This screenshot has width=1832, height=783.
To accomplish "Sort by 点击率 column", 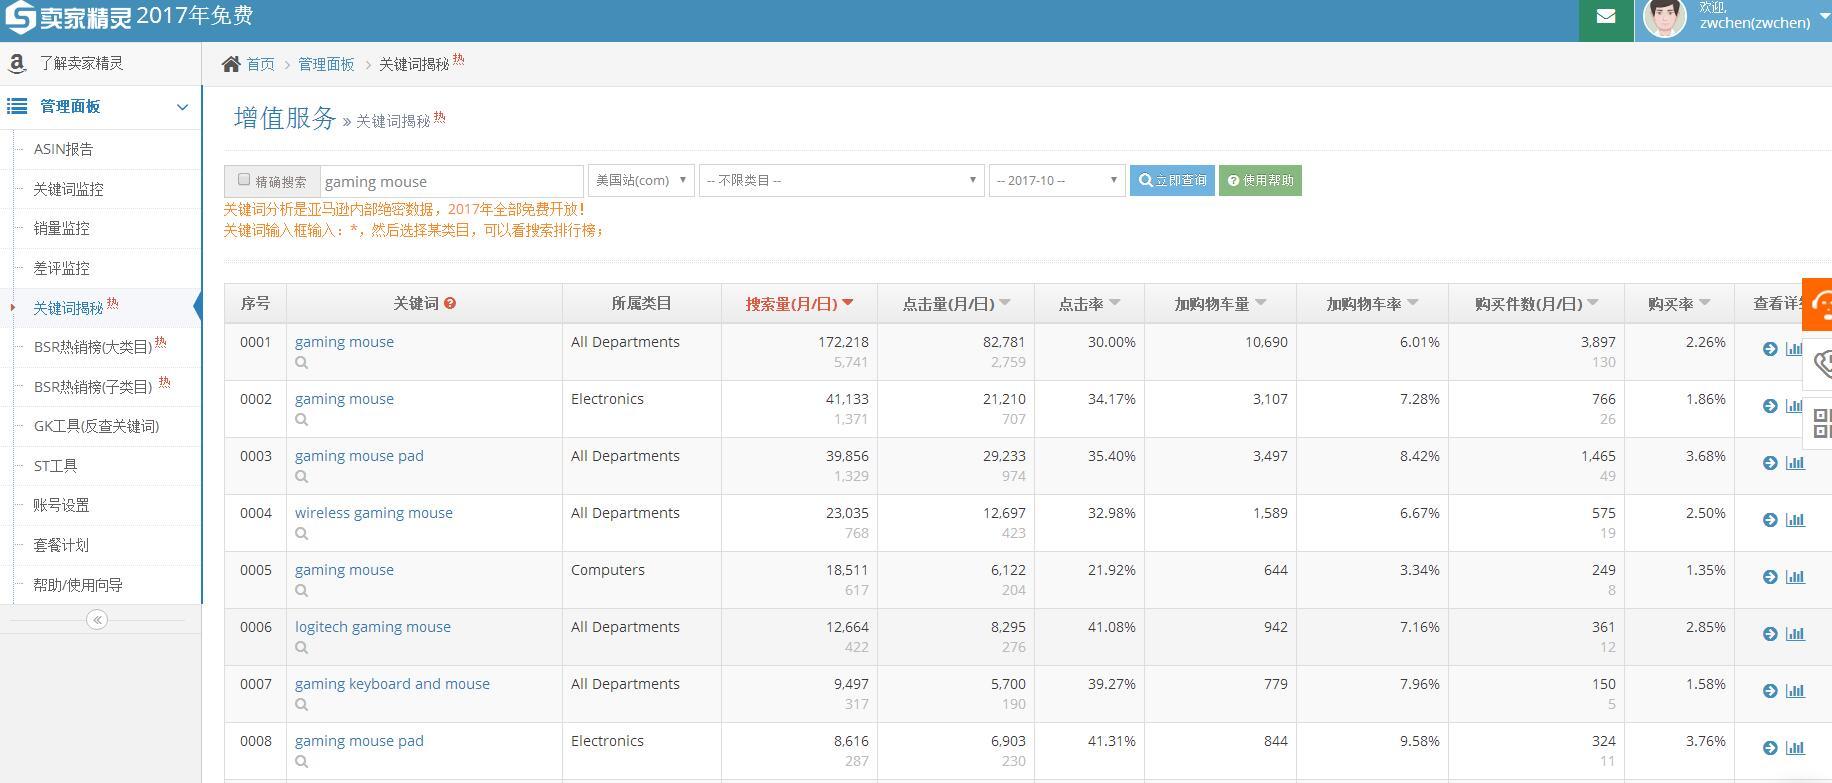I will 1089,303.
